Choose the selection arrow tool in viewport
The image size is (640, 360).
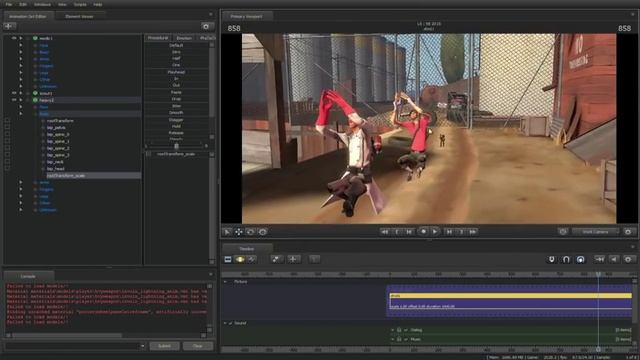[x=227, y=232]
